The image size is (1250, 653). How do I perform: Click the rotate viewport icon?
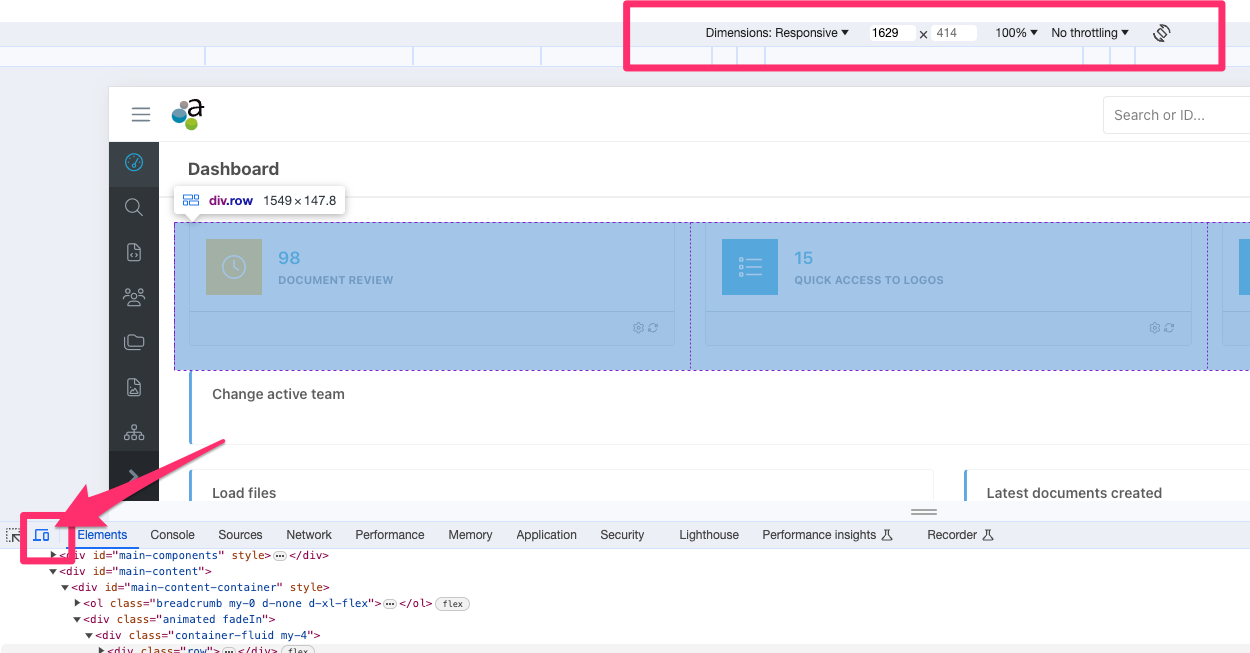pos(1161,33)
